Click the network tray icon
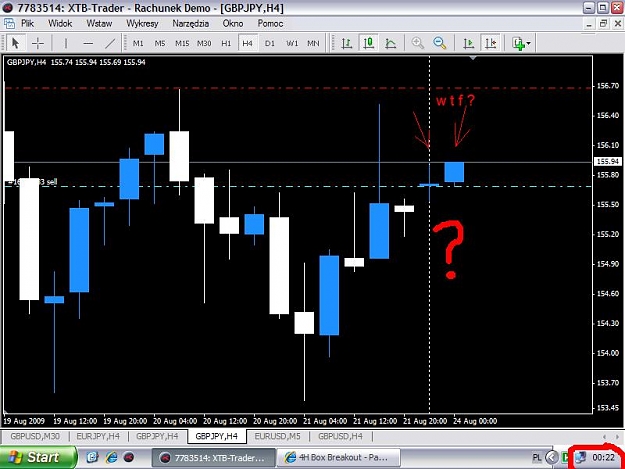The image size is (625, 469). [581, 457]
